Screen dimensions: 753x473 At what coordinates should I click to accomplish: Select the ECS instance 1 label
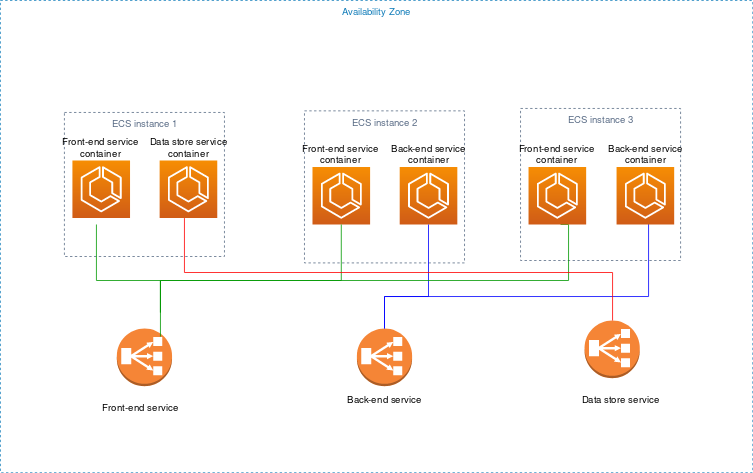(x=144, y=124)
